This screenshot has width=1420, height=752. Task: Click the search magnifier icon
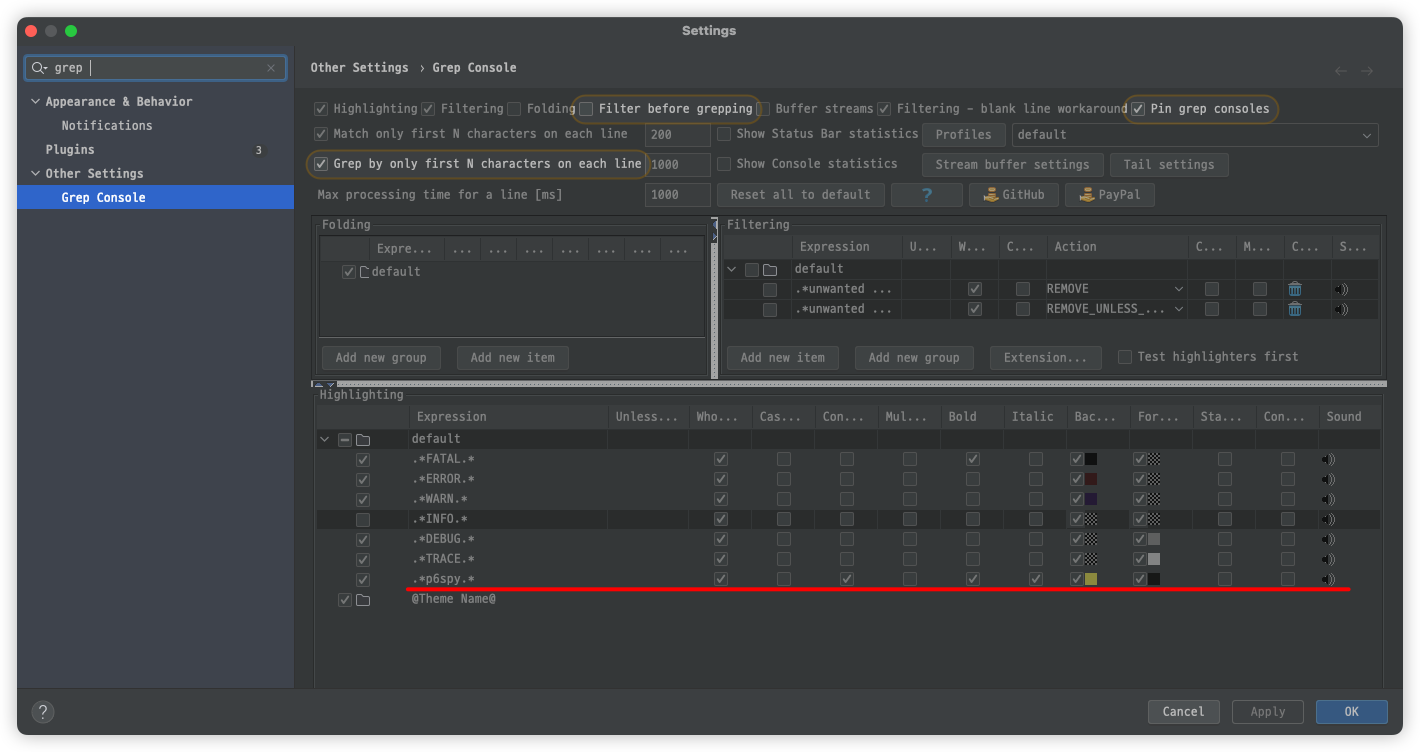39,68
